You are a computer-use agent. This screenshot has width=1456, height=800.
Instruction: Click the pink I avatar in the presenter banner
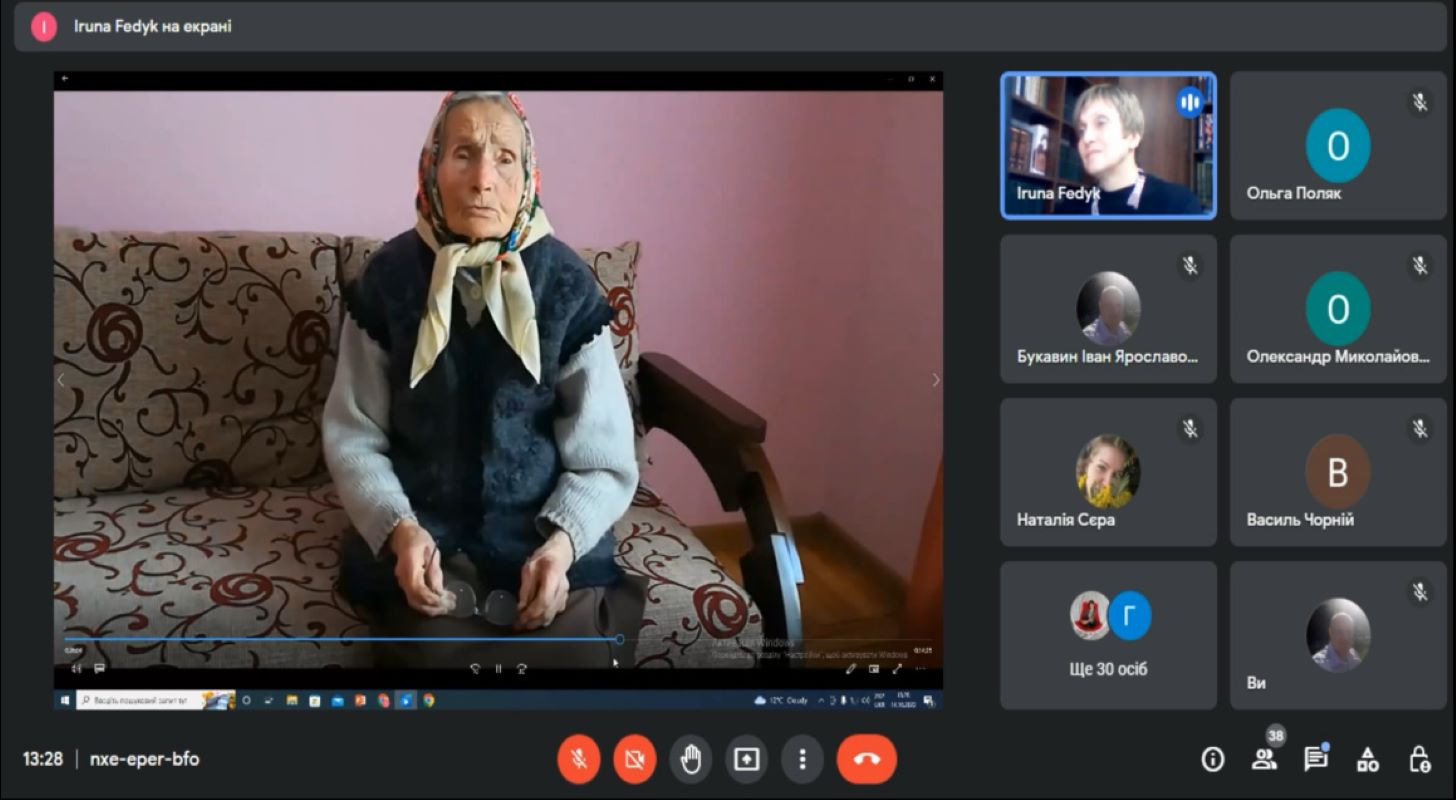(44, 27)
